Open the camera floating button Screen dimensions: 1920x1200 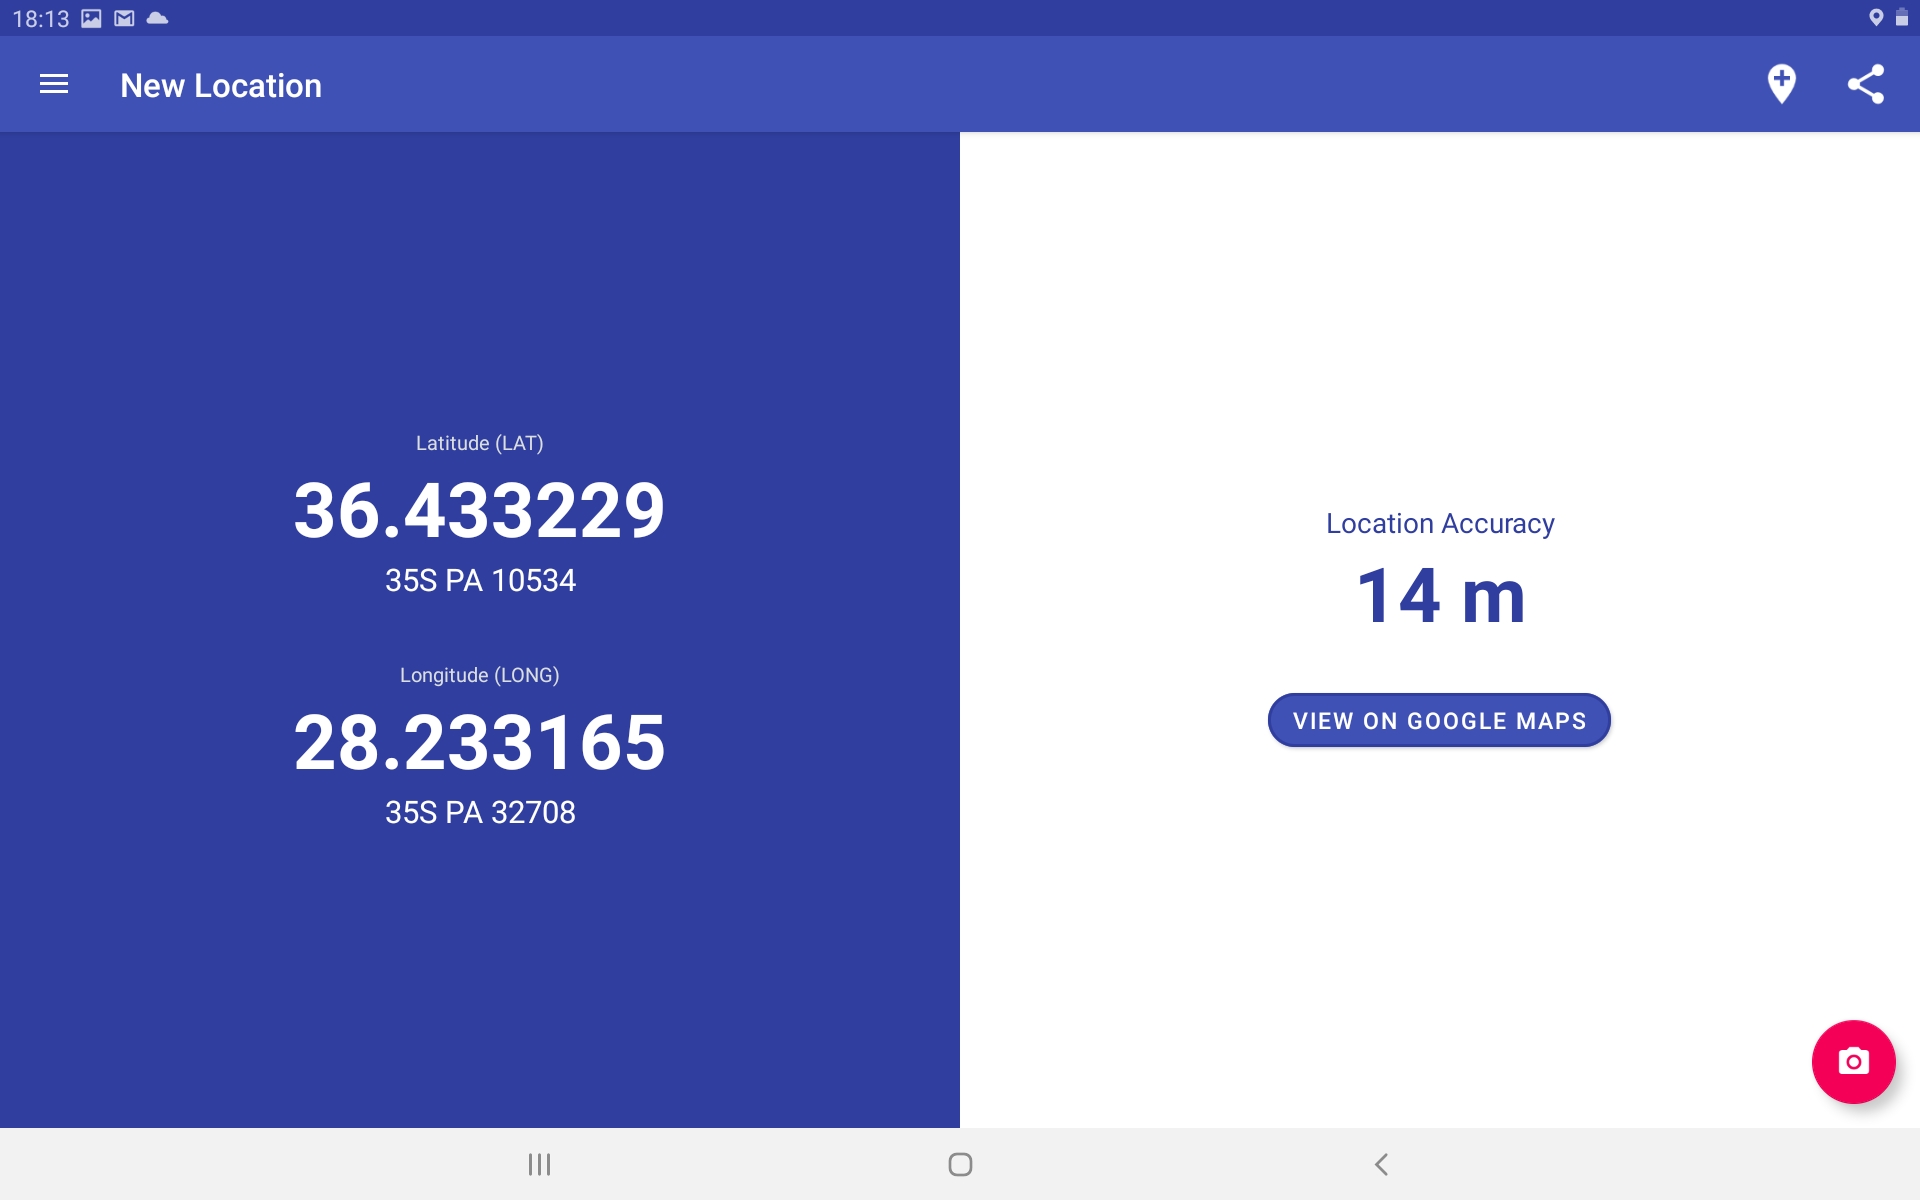click(1853, 1061)
